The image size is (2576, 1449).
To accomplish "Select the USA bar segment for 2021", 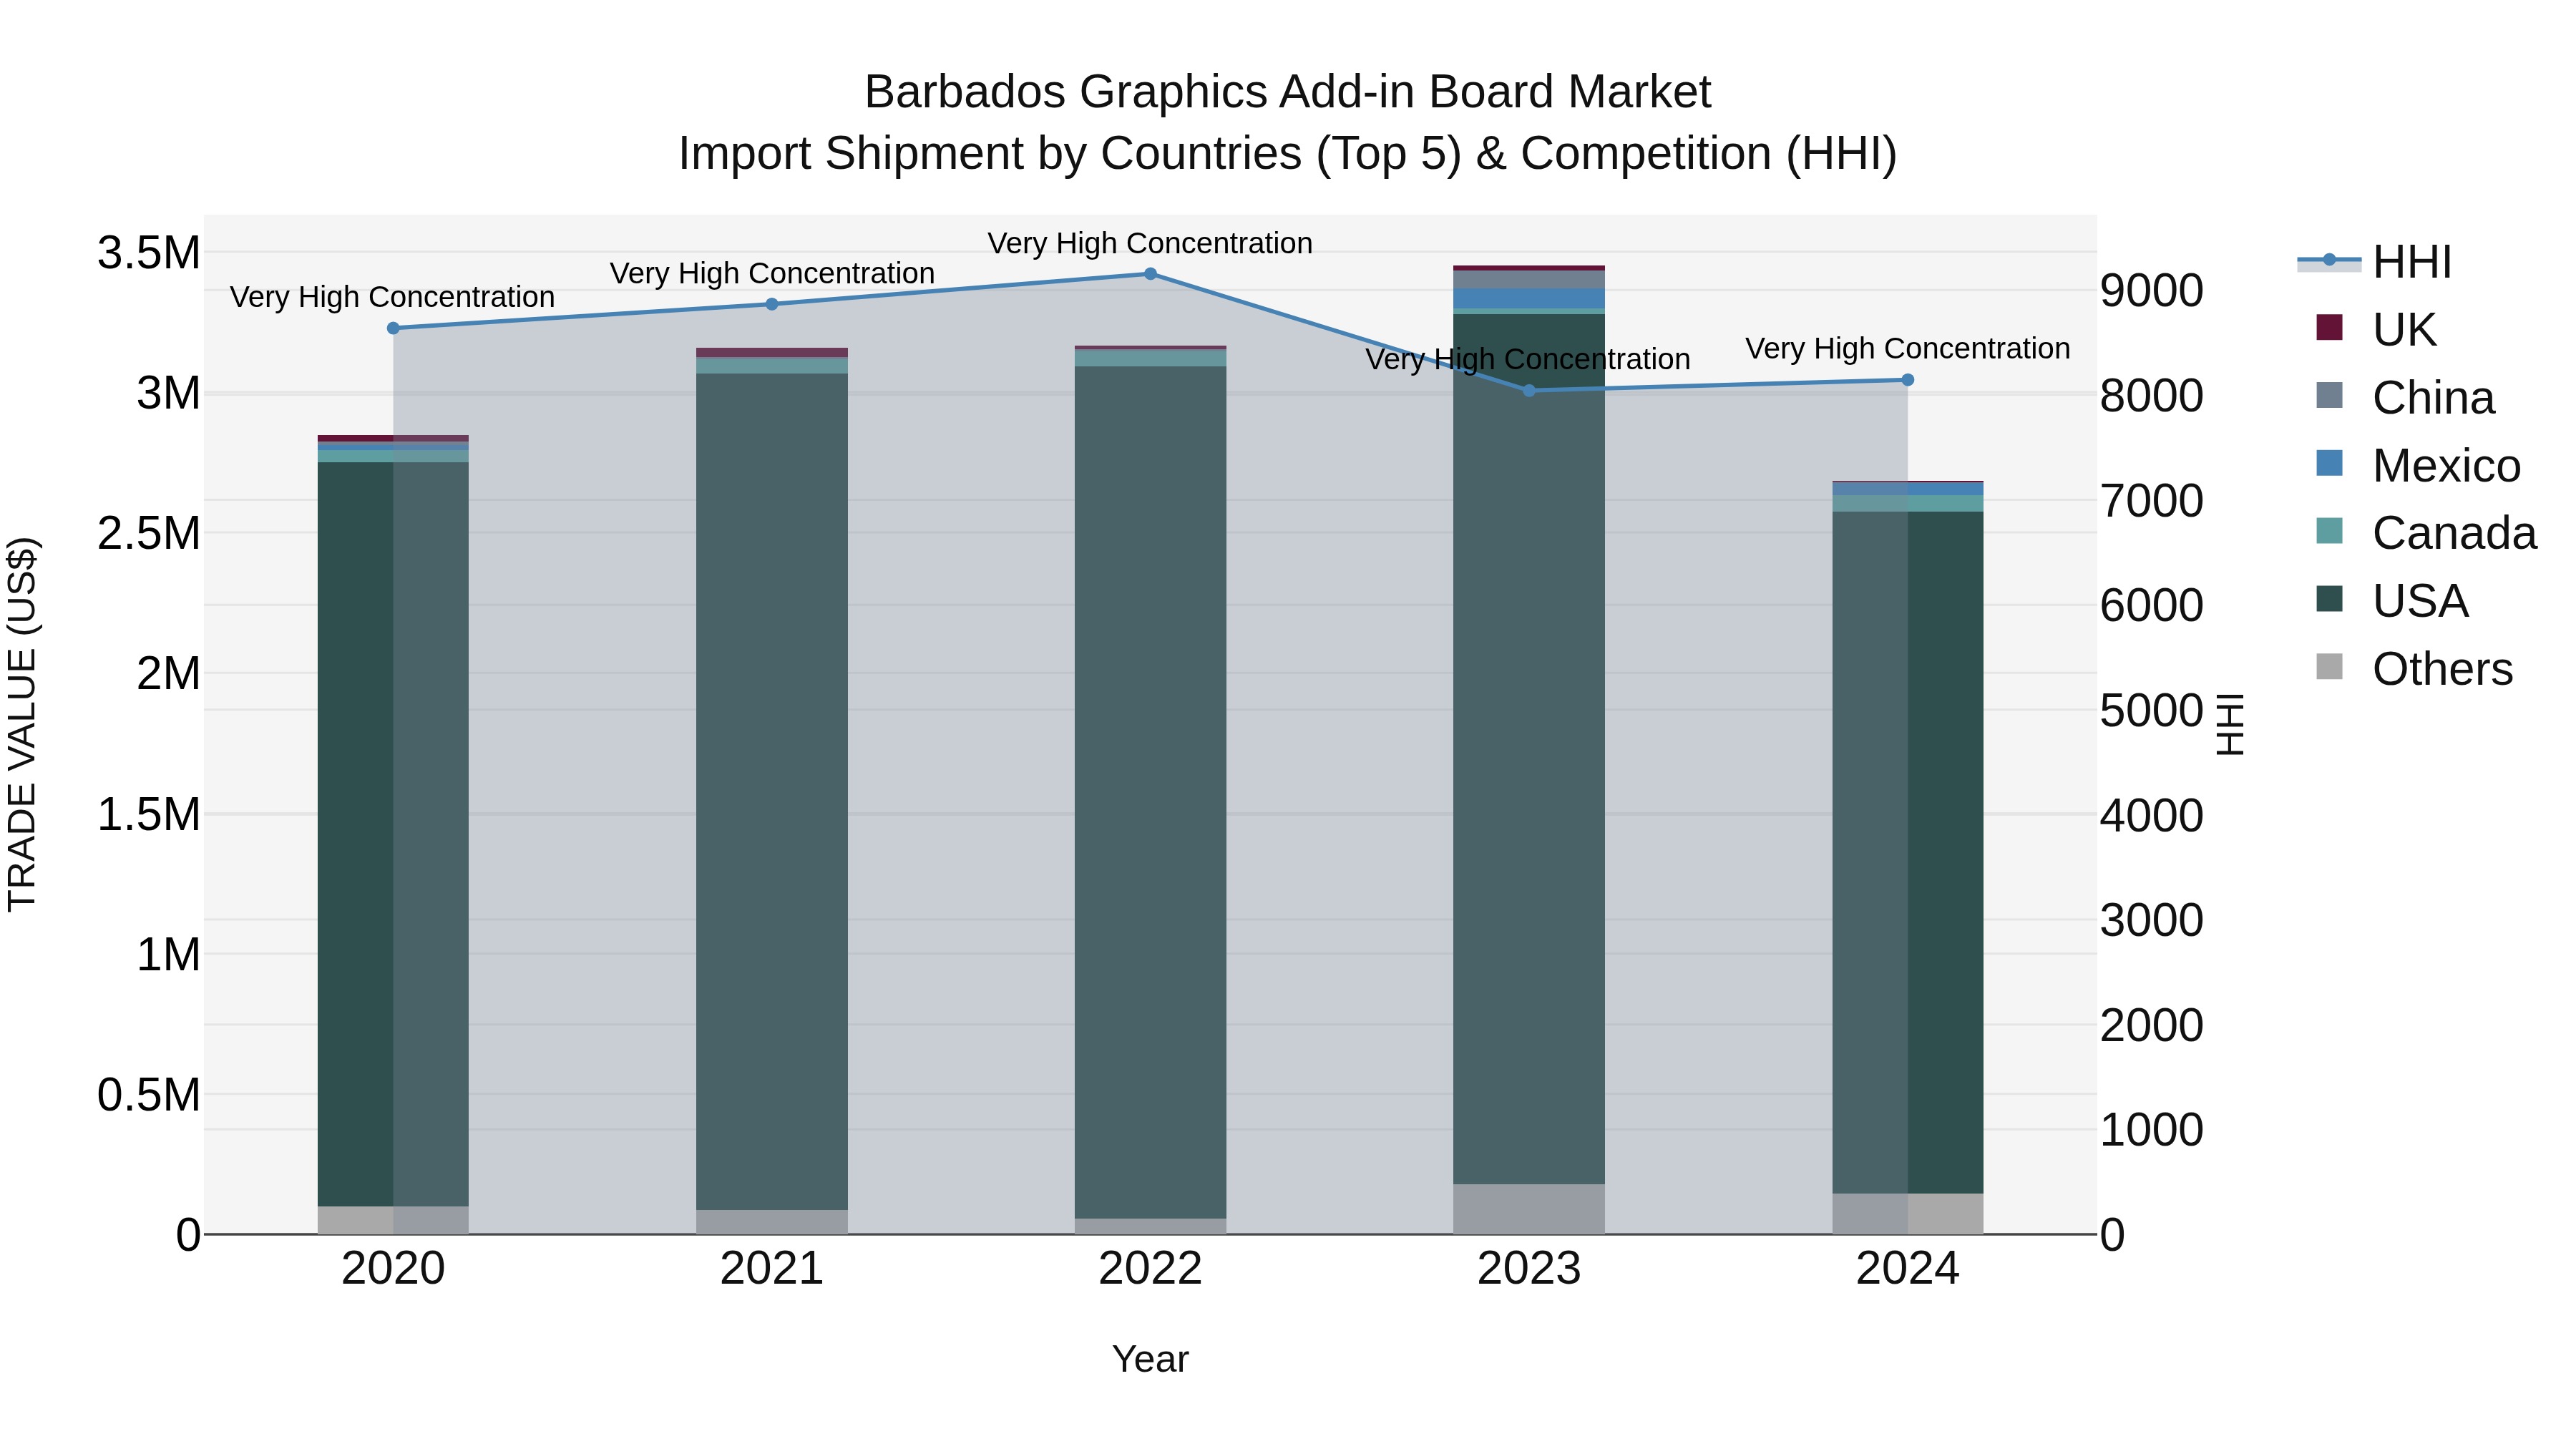I will click(772, 792).
